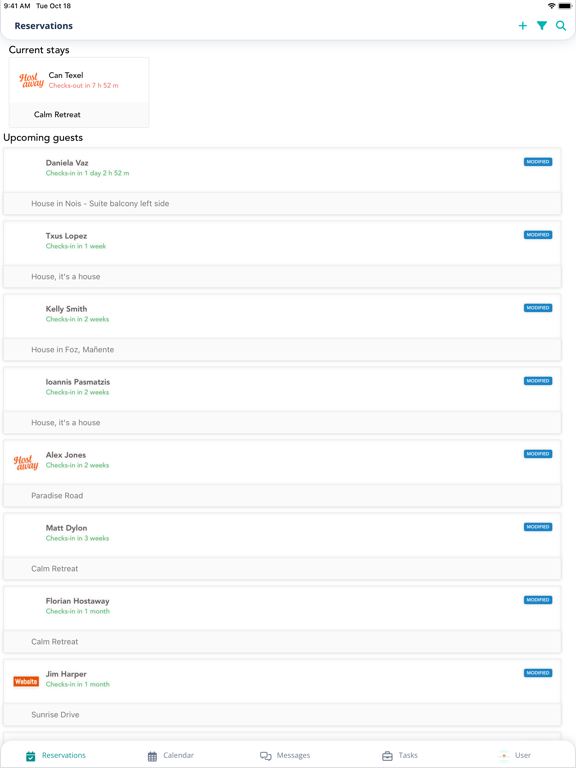Open the filter funnel icon
The width and height of the screenshot is (576, 768).
(542, 26)
